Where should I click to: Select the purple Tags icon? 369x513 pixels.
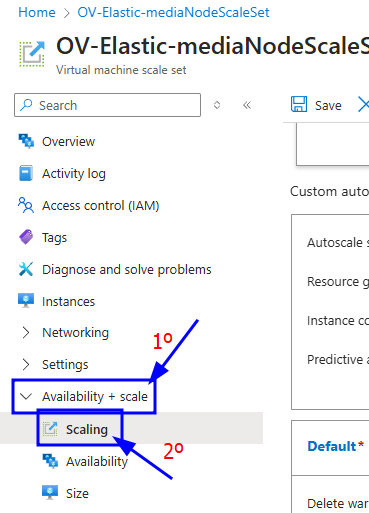26,237
